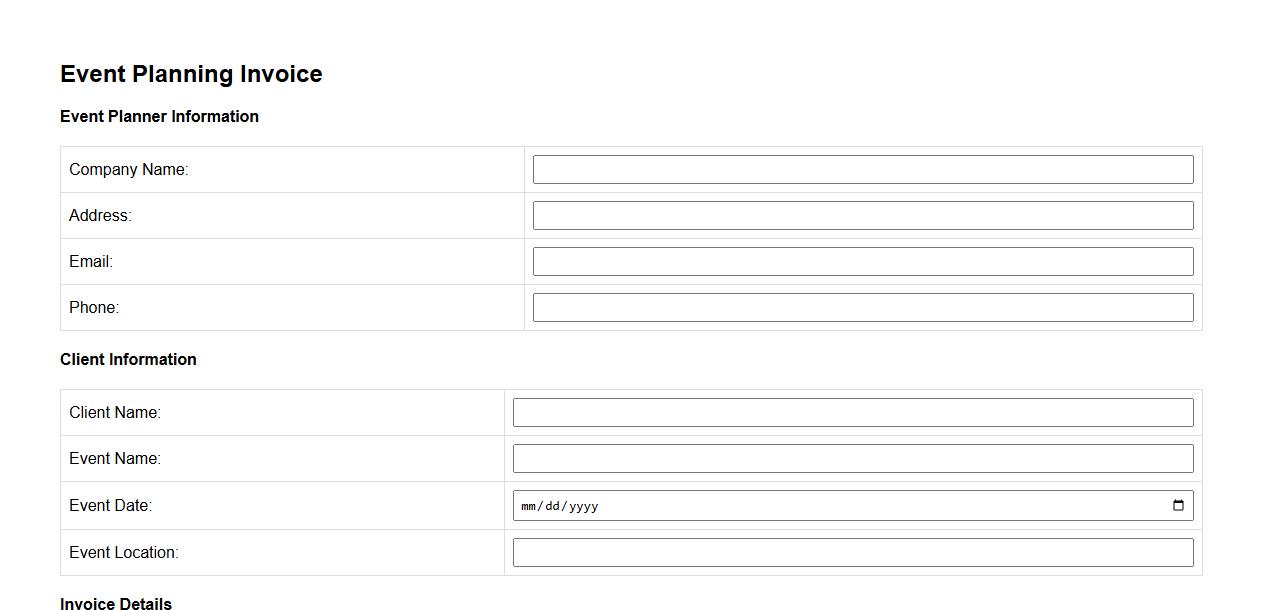Focus the Client Name text field
Screen dimensions: 1263x610
pos(852,413)
